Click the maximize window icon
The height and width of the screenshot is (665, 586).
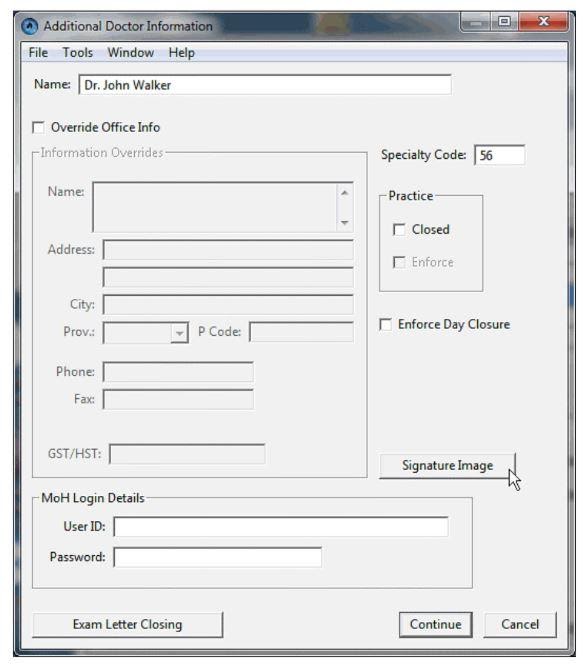tap(504, 22)
